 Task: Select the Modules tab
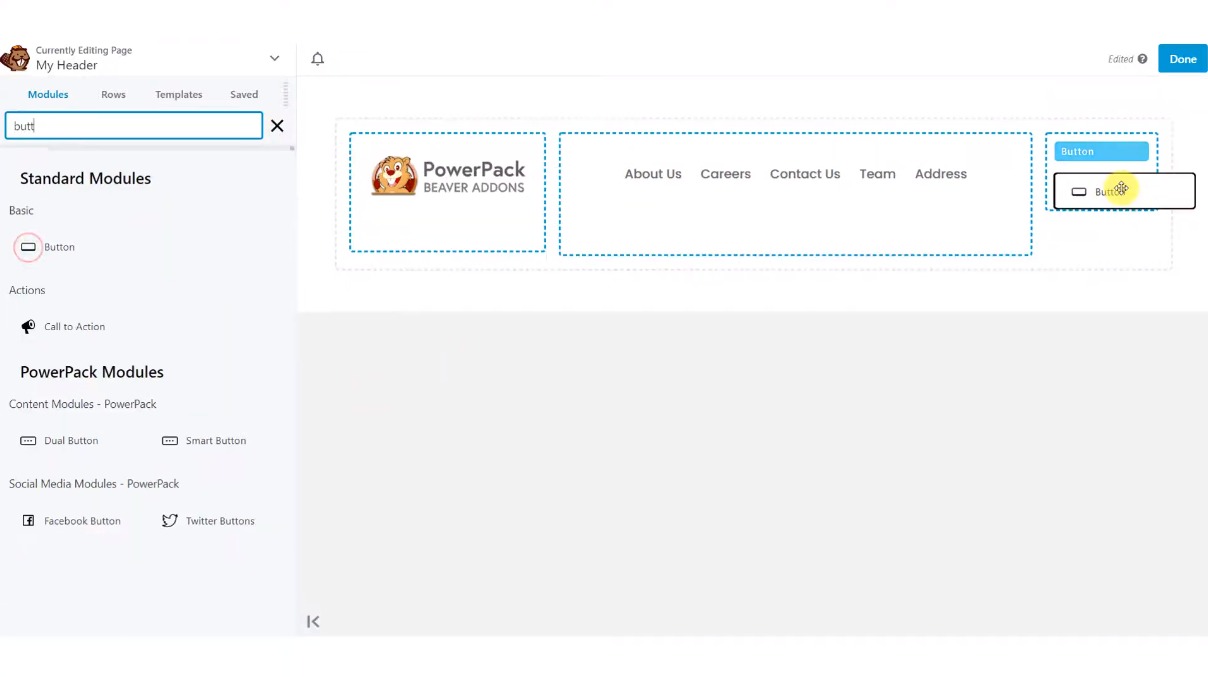48,94
